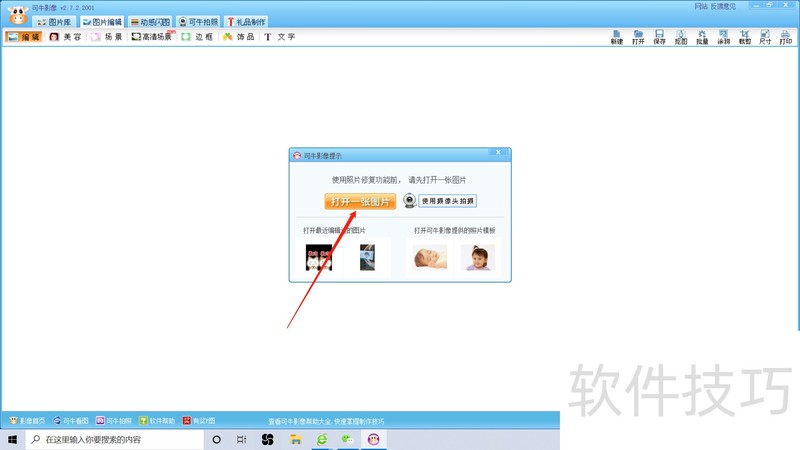Click the 可牛看图 bottom link
This screenshot has width=800, height=450.
click(x=71, y=421)
